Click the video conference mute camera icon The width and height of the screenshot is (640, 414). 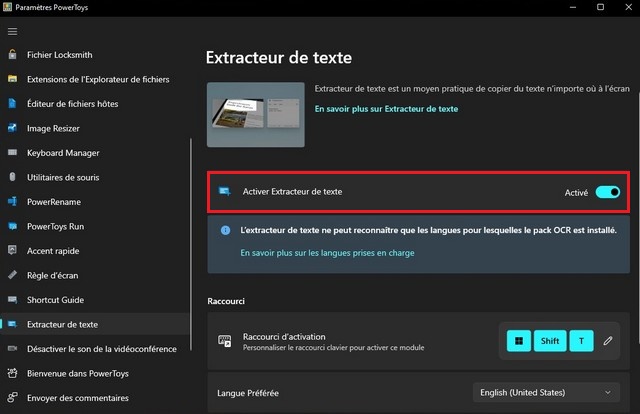(13, 349)
